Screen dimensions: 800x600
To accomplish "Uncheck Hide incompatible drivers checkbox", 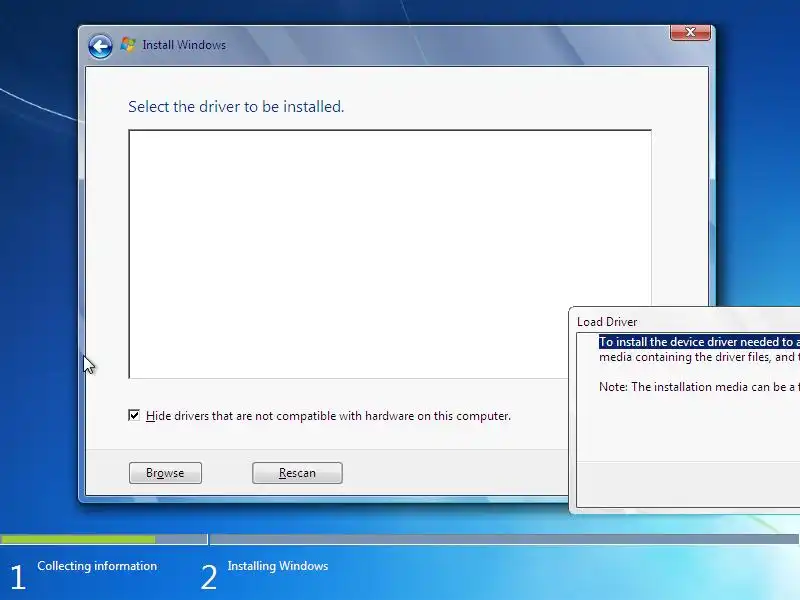I will point(134,415).
